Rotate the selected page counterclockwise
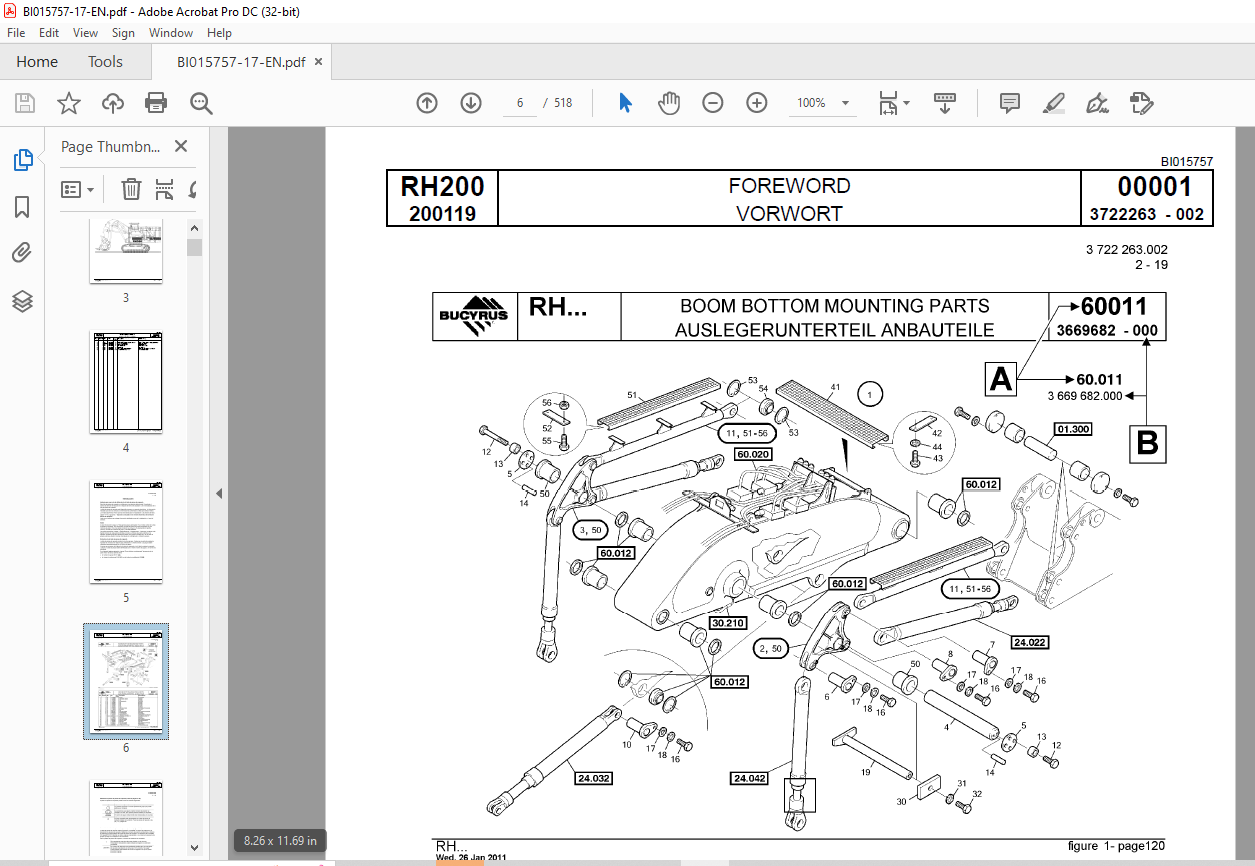The image size is (1255, 866). coord(192,189)
